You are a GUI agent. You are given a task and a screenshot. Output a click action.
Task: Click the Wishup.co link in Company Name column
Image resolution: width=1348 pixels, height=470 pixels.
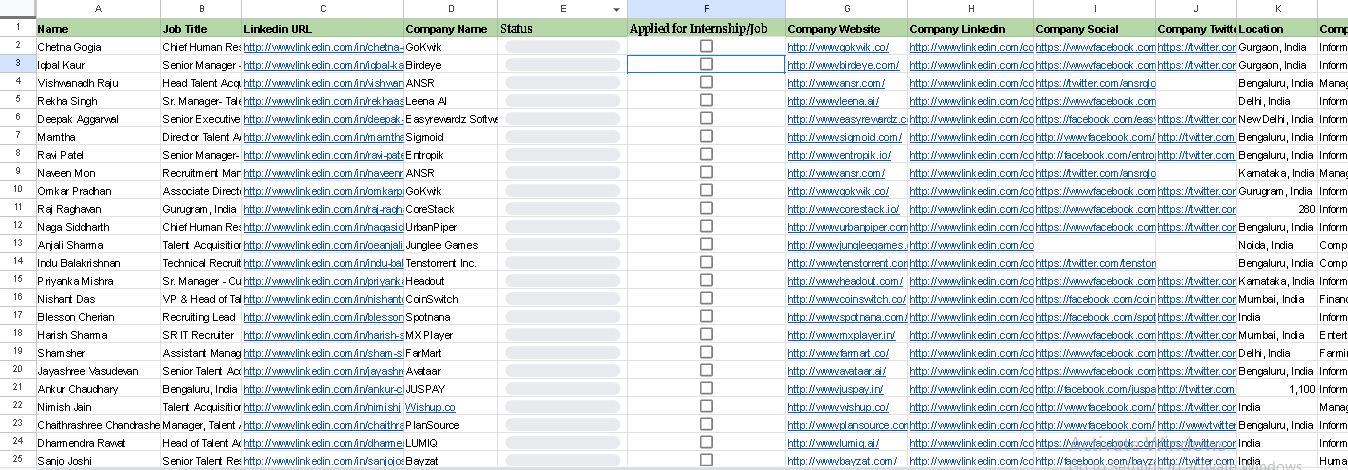tap(430, 407)
